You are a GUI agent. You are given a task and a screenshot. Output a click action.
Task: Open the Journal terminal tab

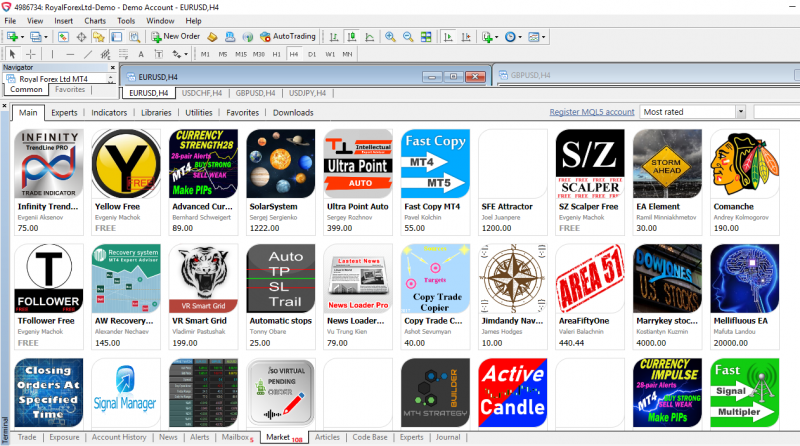448,437
